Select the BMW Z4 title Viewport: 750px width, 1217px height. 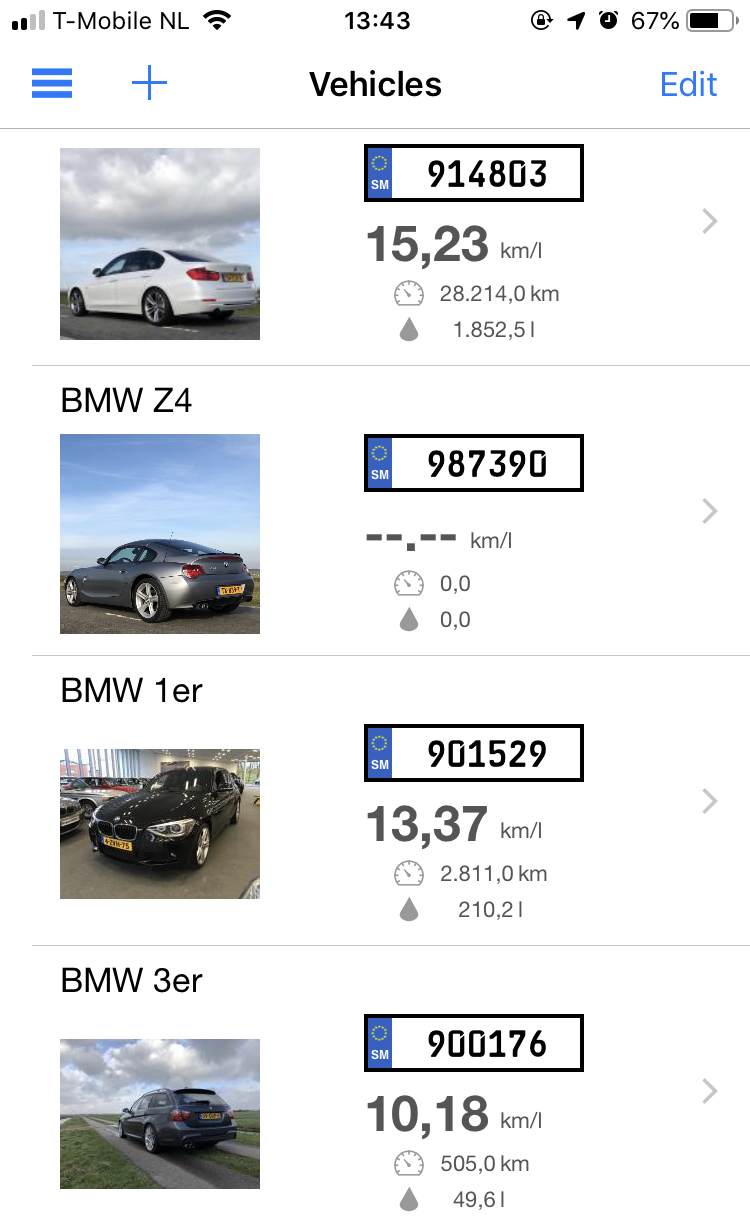(x=126, y=400)
